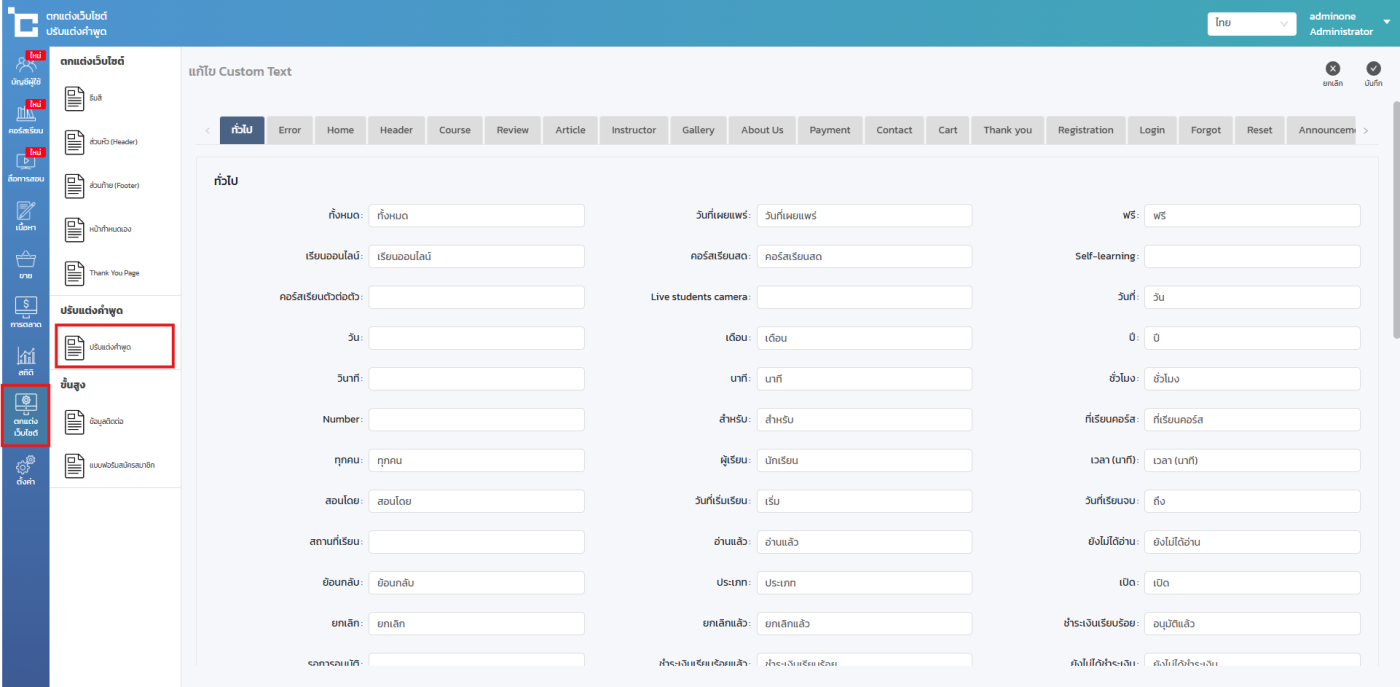Screen dimensions: 1400x687
Task: Open ส่วนหัว (Header) in the side menu
Action: 112,142
